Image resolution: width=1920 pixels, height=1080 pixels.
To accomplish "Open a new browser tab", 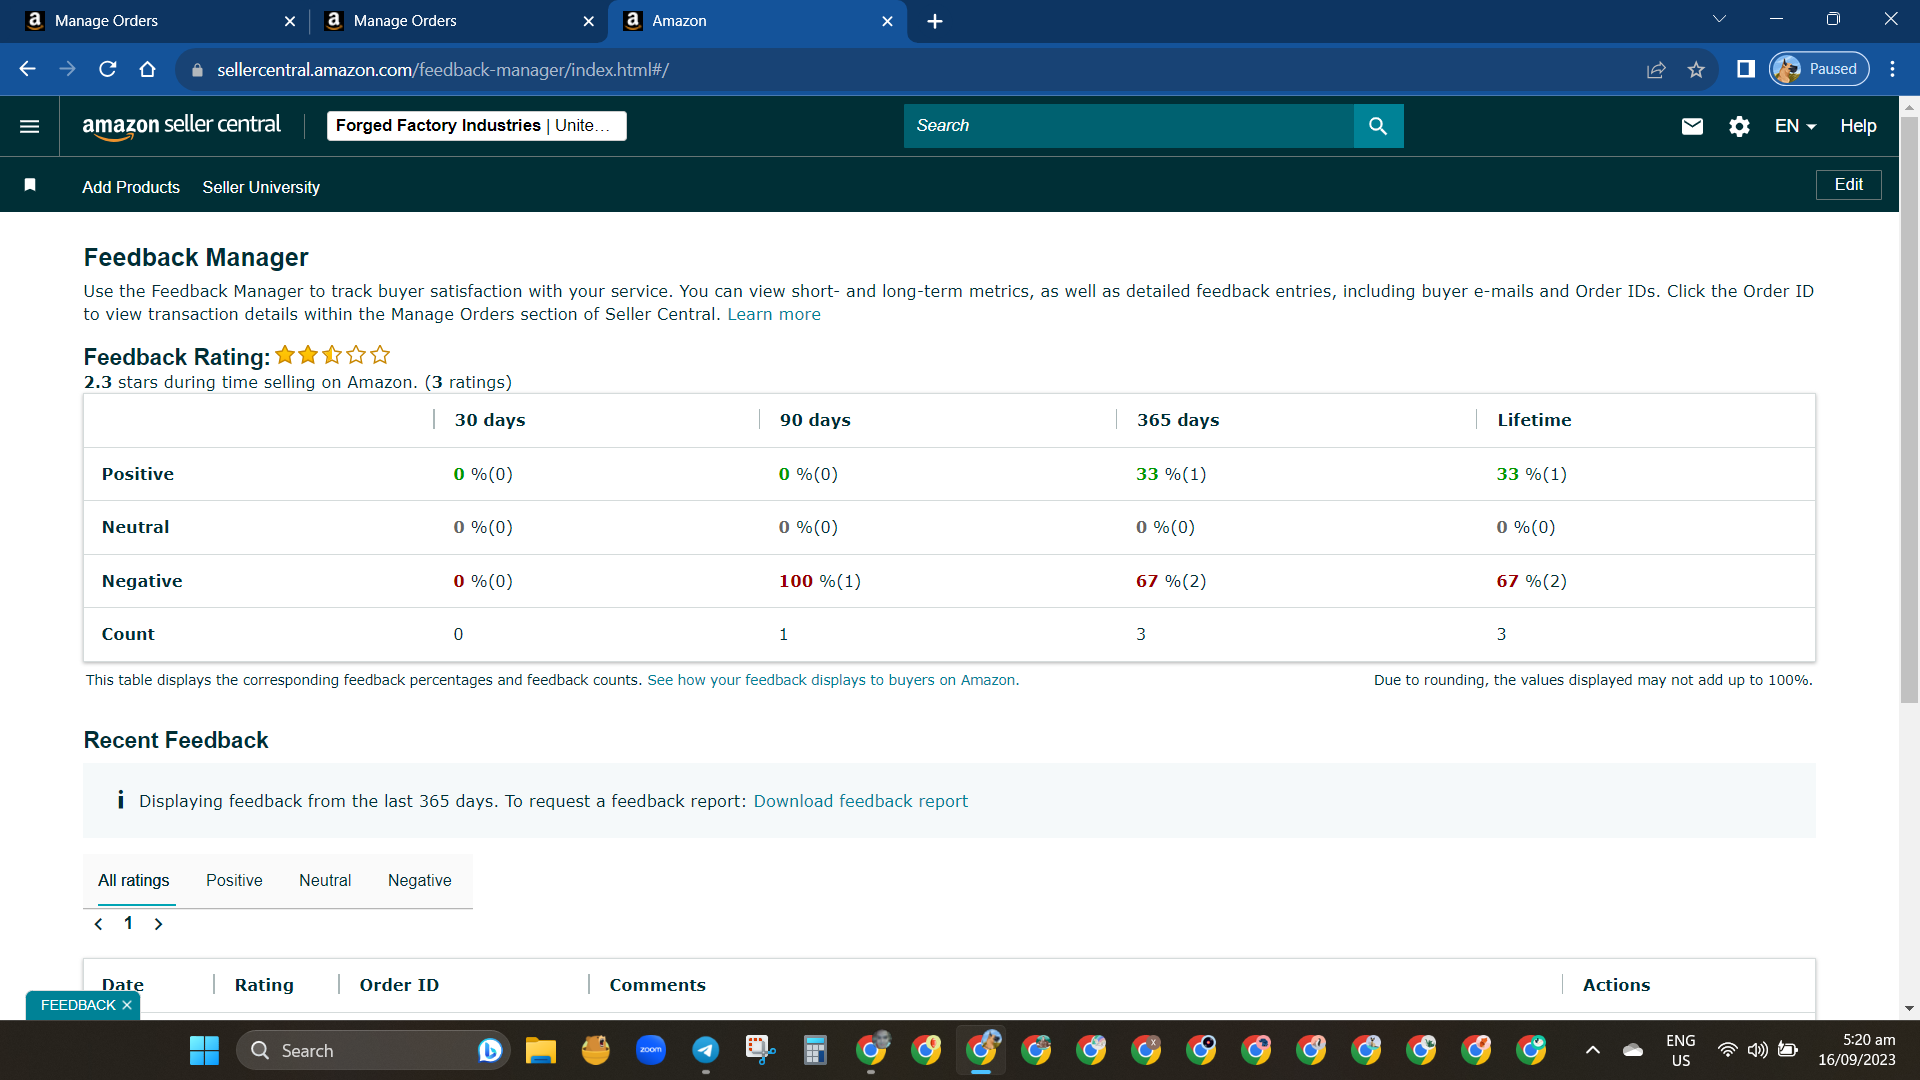I will [935, 21].
